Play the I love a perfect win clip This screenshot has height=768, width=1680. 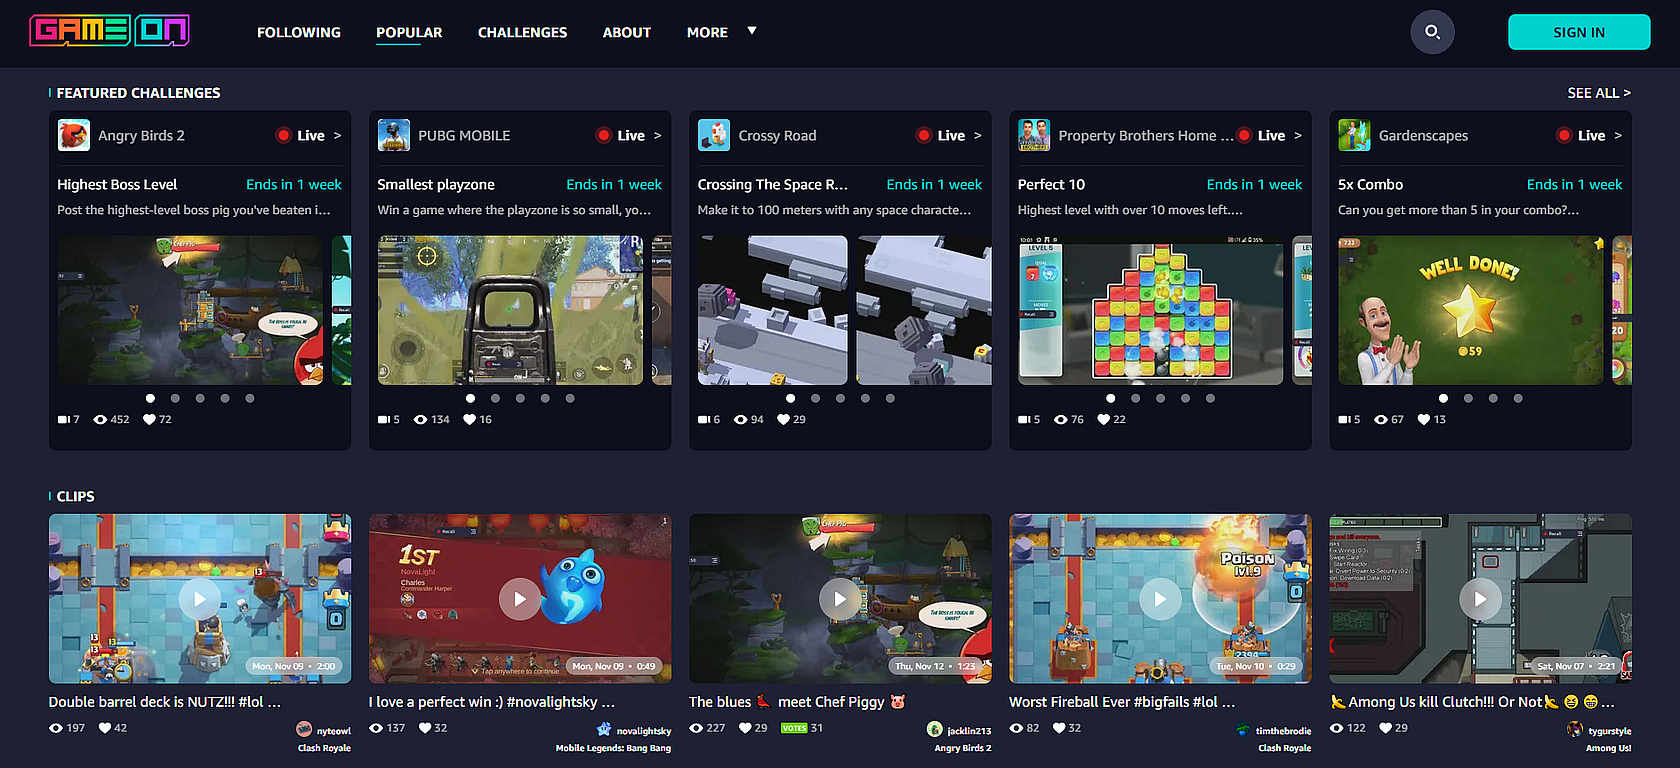[x=520, y=599]
